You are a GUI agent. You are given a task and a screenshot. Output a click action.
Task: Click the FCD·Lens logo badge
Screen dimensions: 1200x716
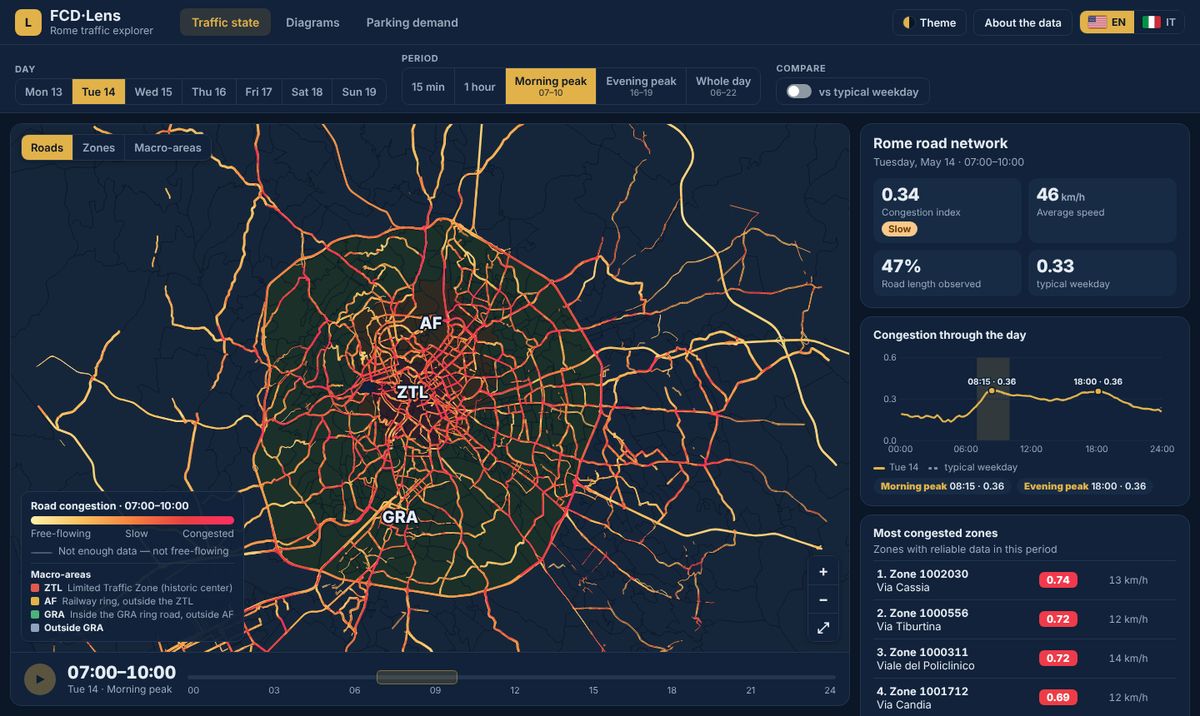(x=29, y=22)
